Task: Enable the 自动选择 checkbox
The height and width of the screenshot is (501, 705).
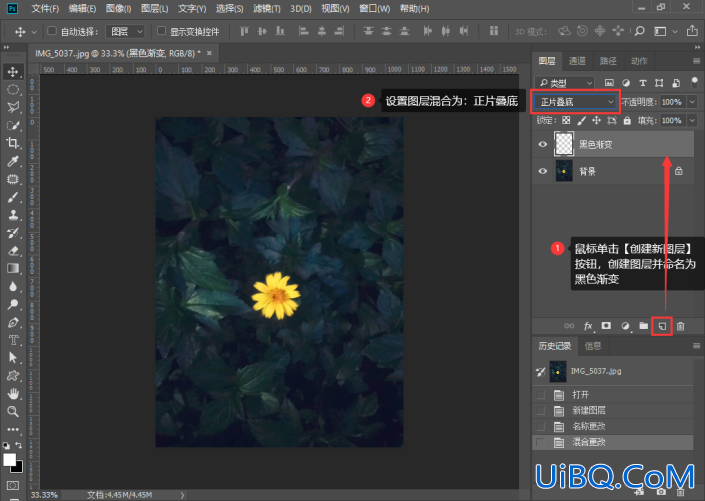Action: pos(52,31)
